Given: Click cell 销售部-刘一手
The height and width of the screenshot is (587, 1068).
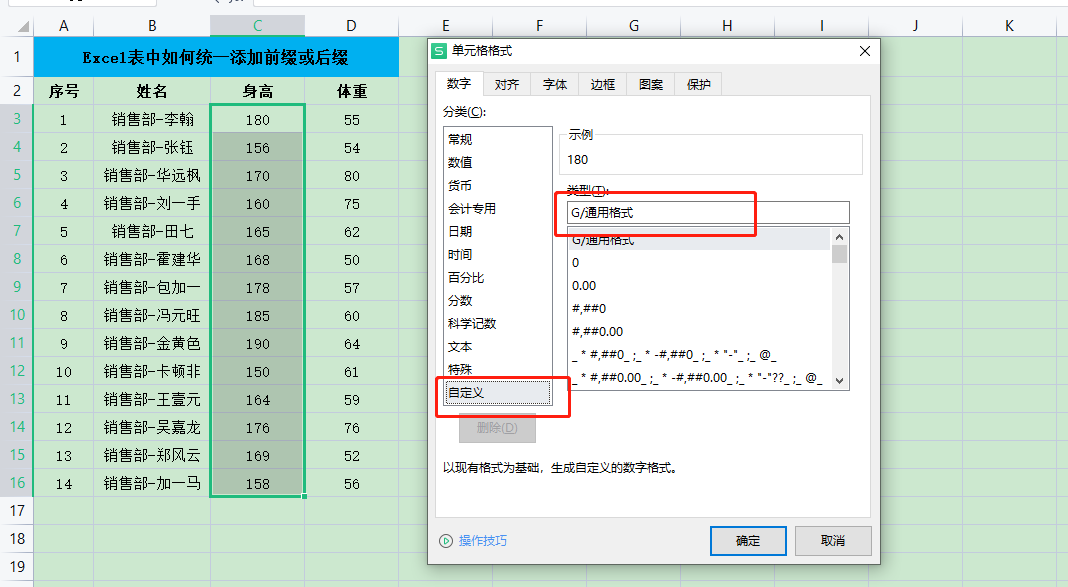Looking at the screenshot, I should pos(152,204).
